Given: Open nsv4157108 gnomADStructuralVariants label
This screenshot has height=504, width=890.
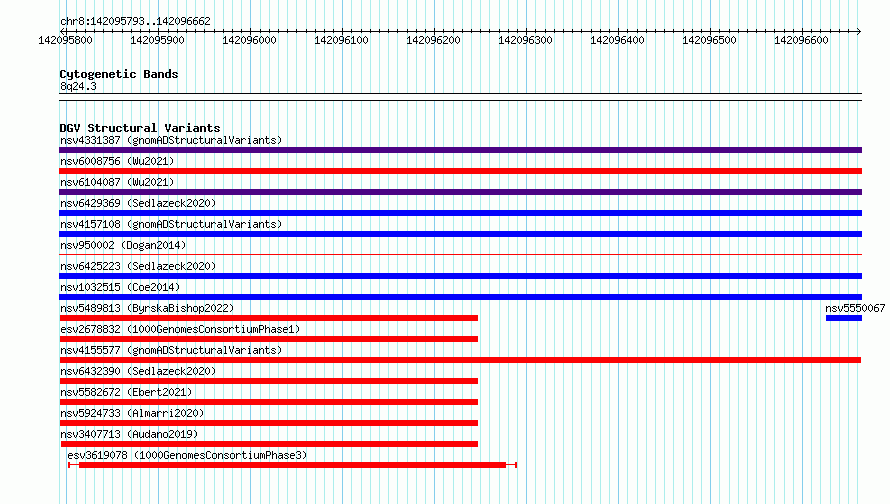Looking at the screenshot, I should (171, 224).
